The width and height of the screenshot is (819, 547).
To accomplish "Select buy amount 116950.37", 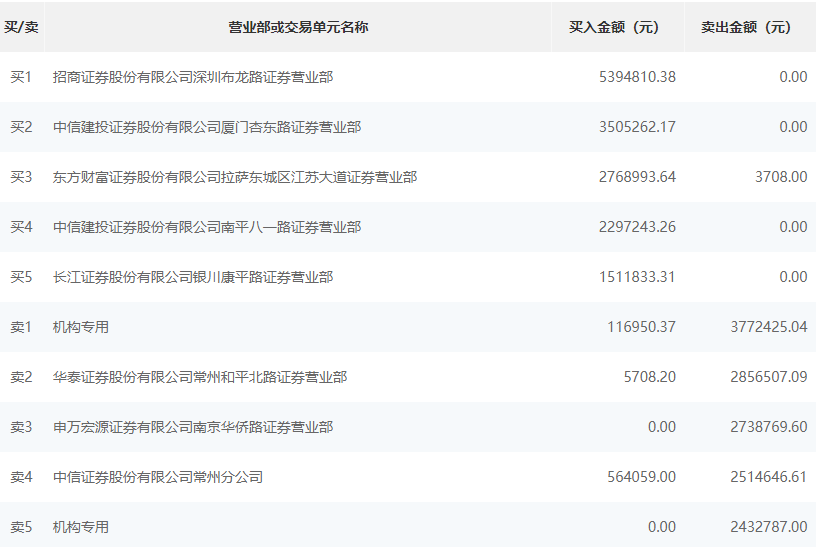I will click(641, 327).
